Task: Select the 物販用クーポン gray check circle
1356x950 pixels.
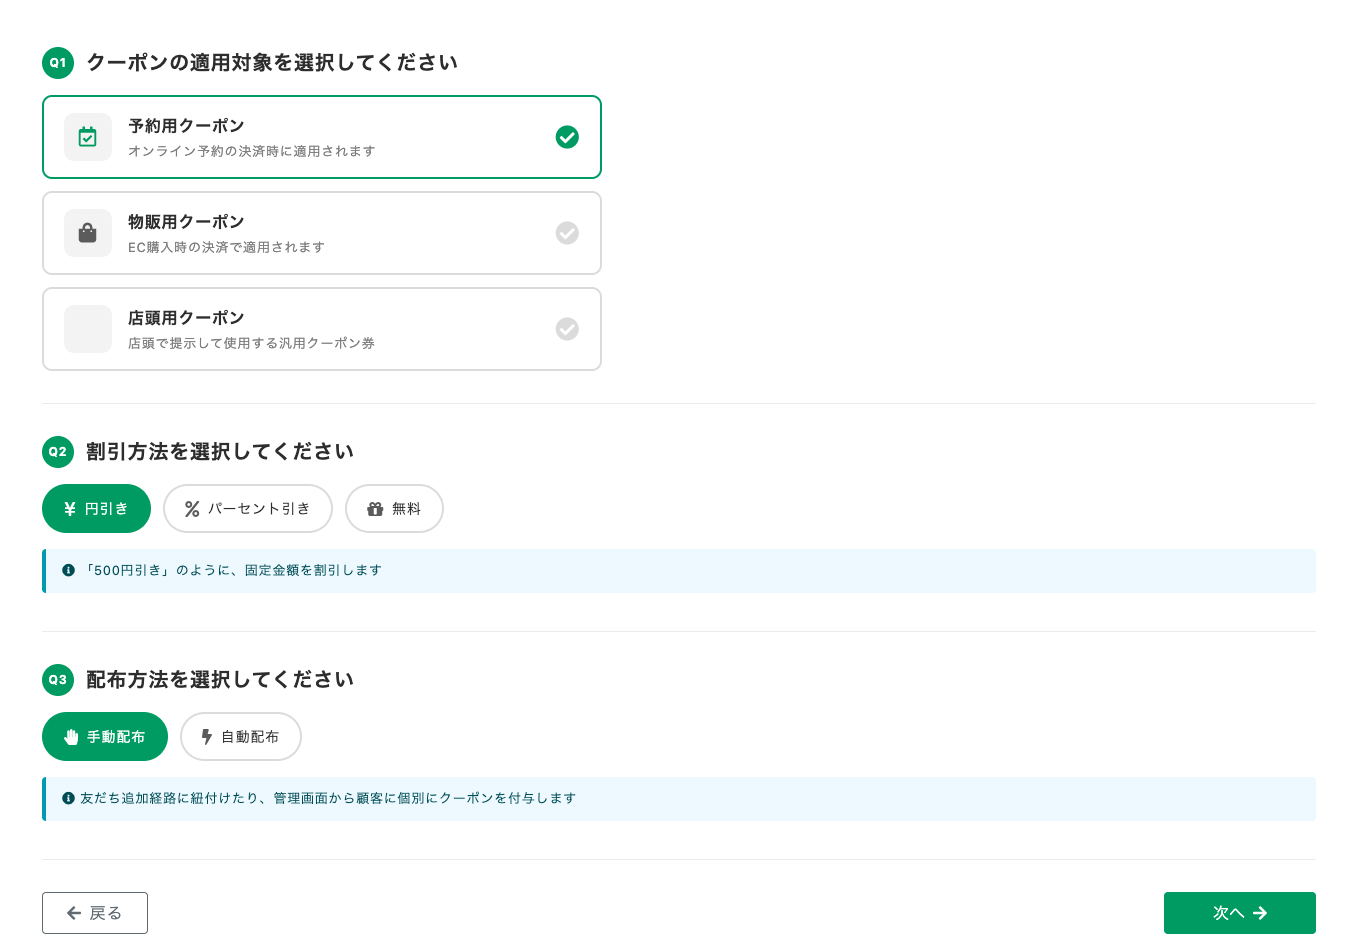Action: tap(567, 233)
